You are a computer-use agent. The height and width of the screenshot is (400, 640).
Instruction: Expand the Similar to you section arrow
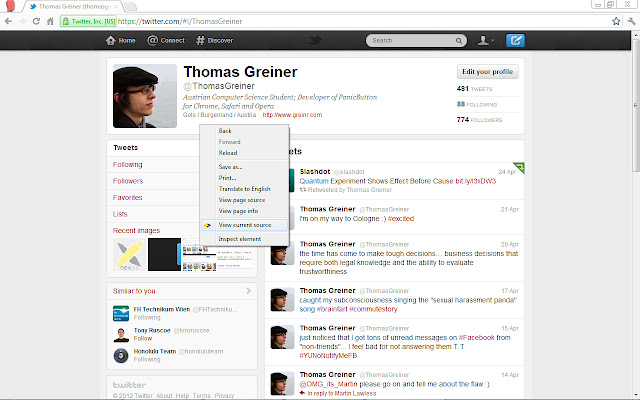point(248,291)
